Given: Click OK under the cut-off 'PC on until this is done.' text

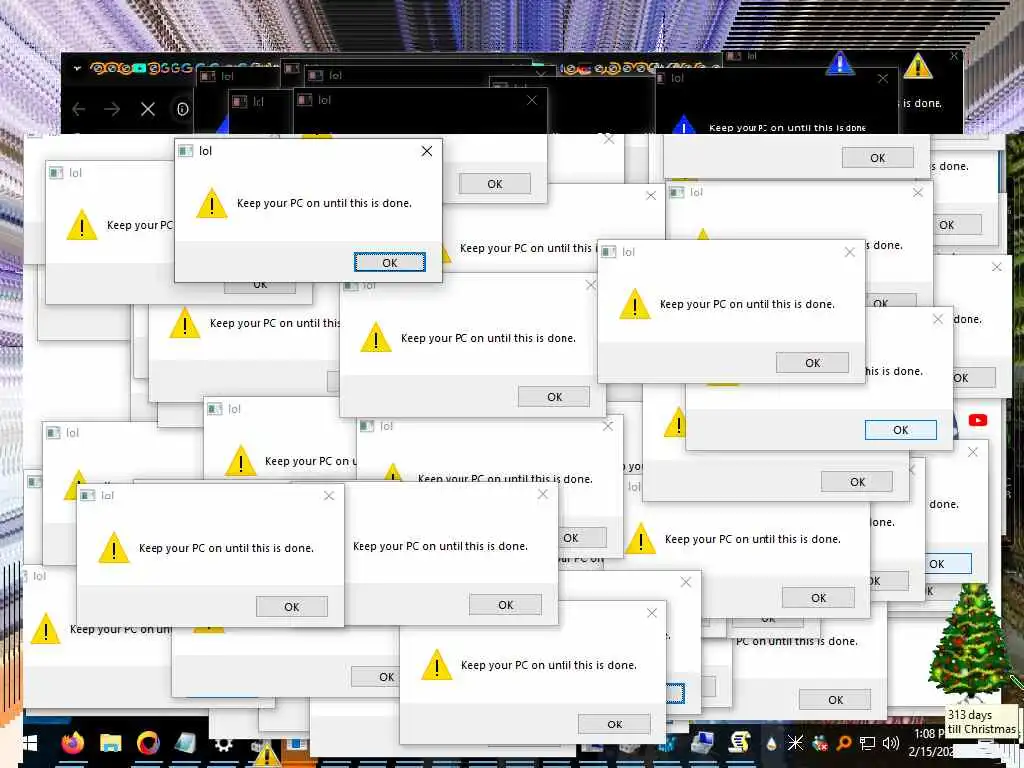Looking at the screenshot, I should [835, 699].
